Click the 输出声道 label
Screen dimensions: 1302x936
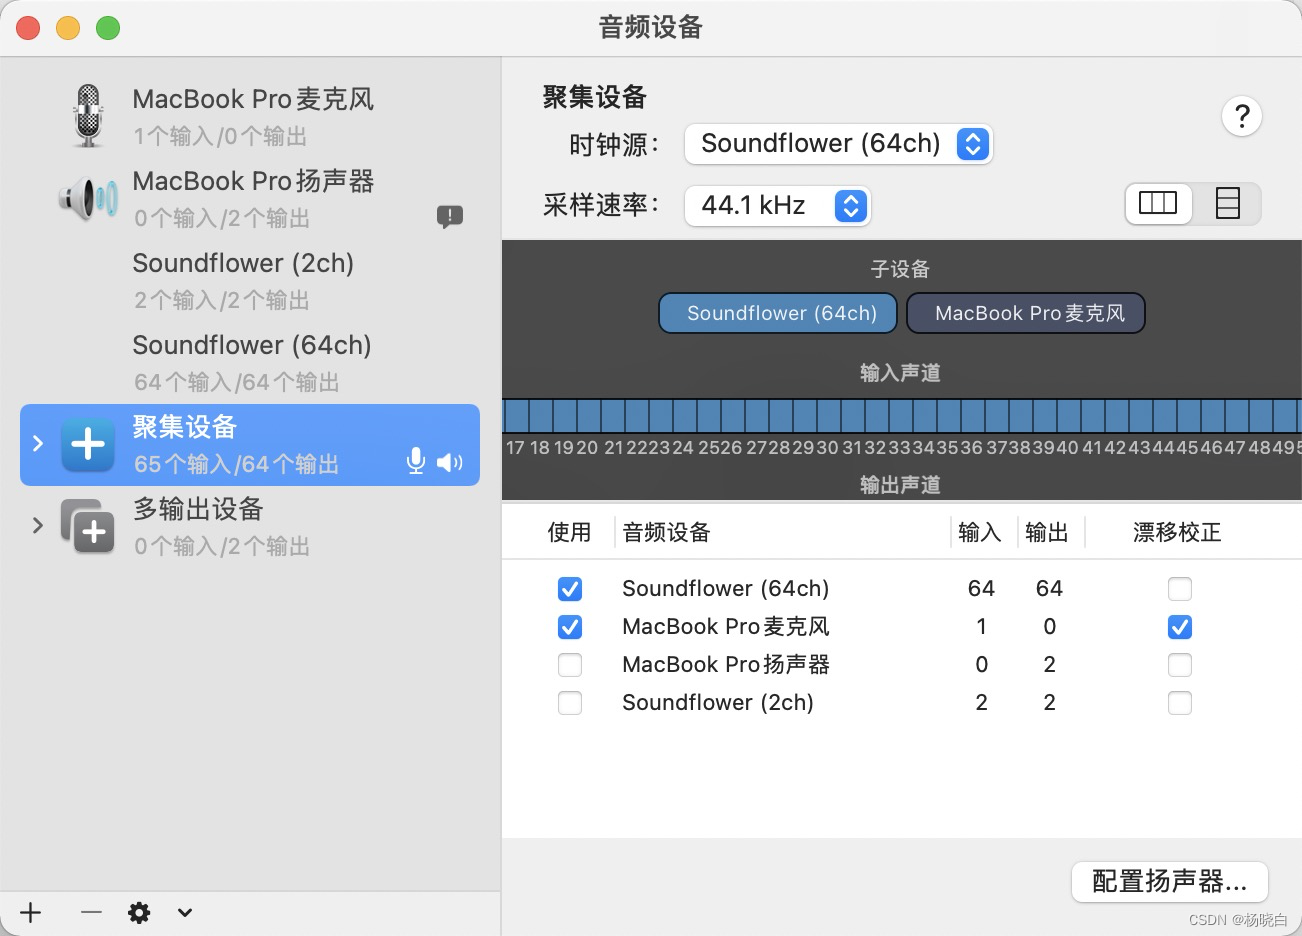click(901, 485)
